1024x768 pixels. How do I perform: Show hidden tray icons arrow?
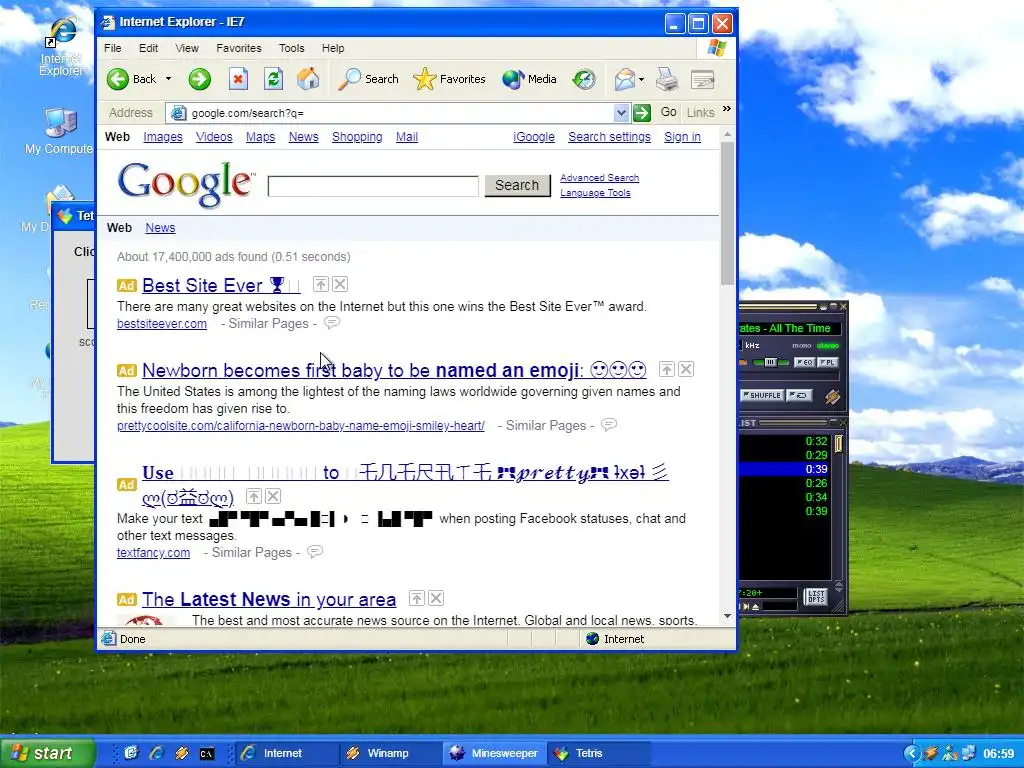[911, 753]
